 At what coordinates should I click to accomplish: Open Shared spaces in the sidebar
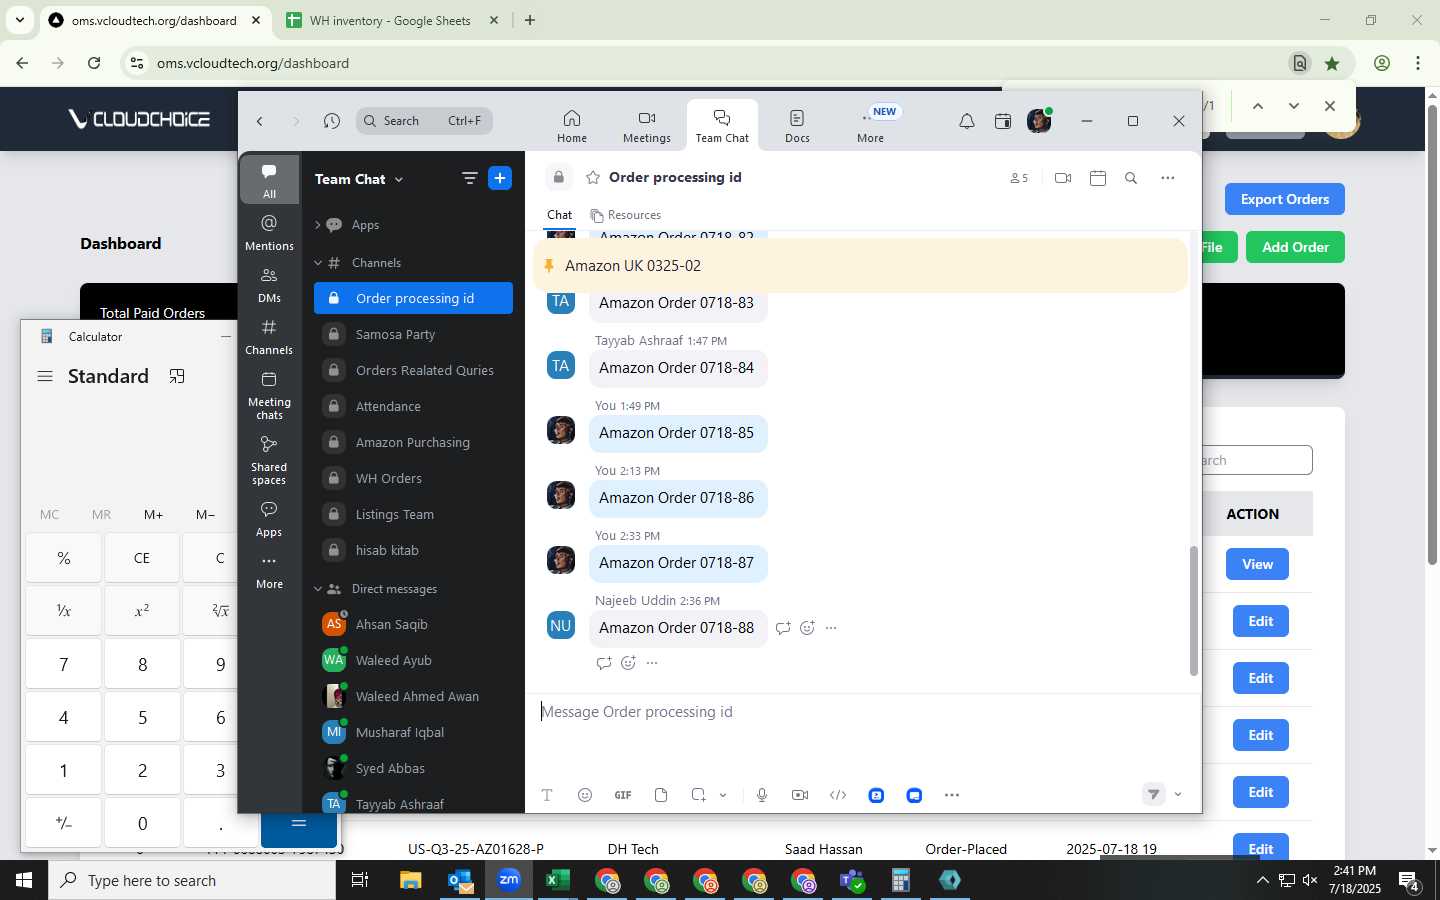[269, 460]
